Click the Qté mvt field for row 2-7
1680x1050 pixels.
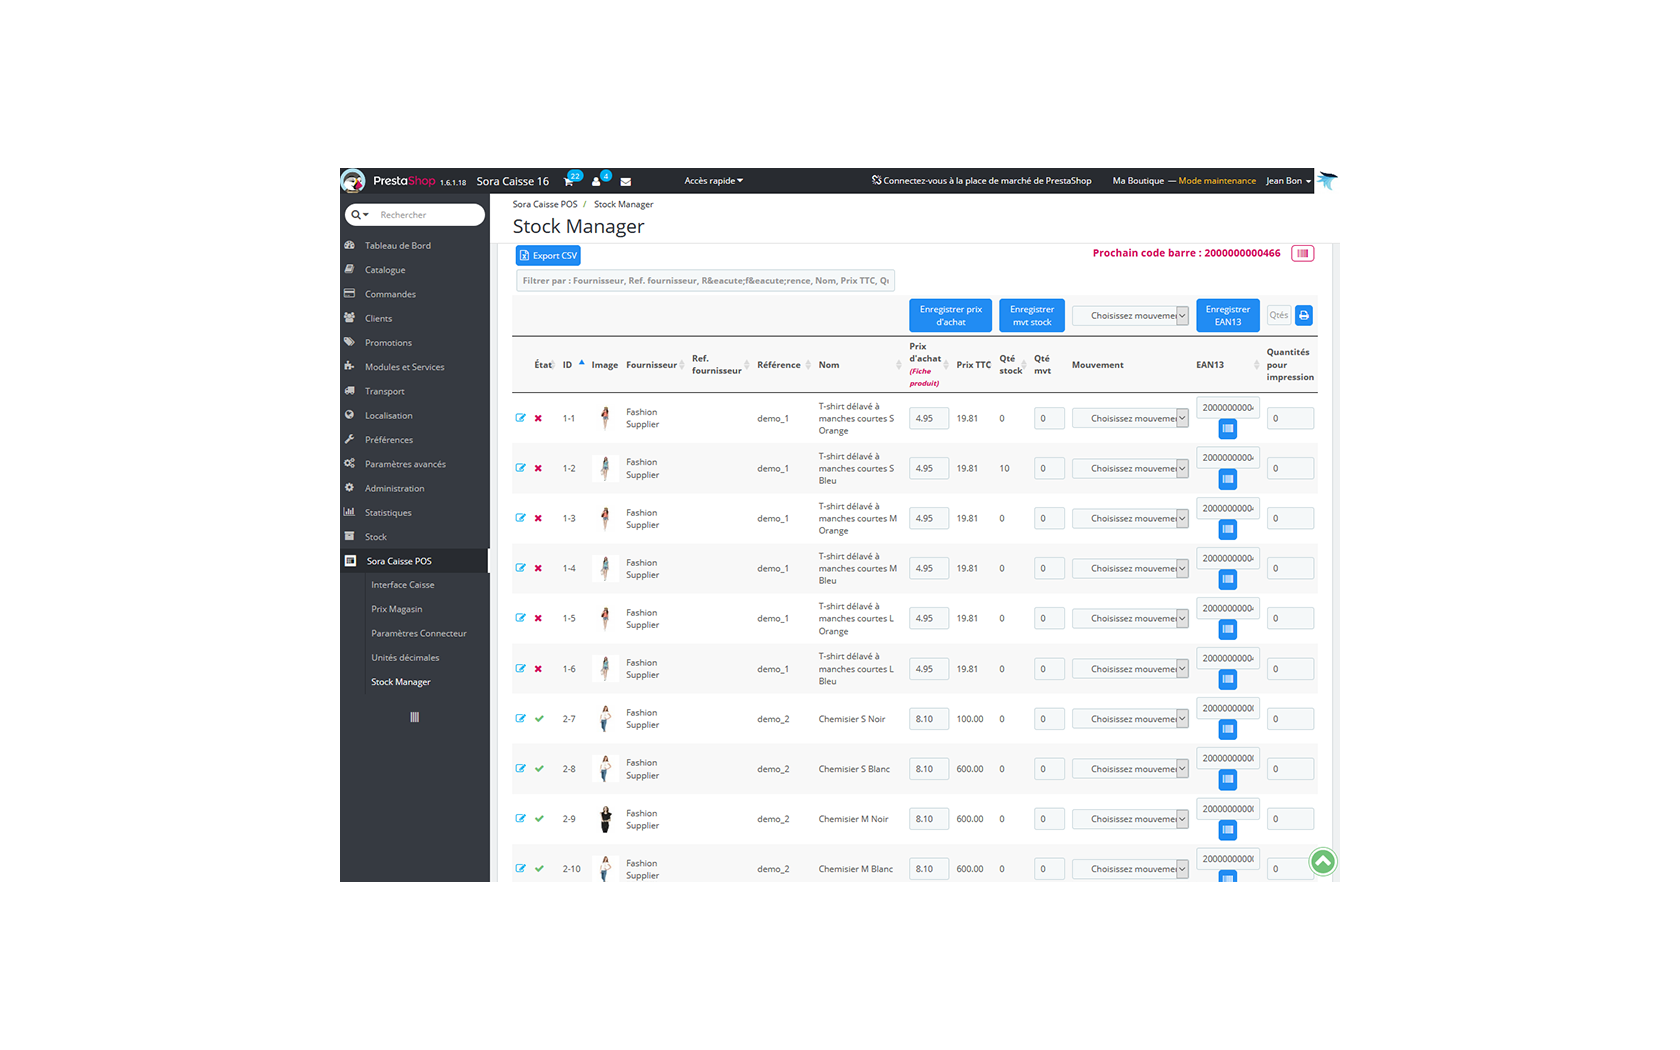point(1049,719)
